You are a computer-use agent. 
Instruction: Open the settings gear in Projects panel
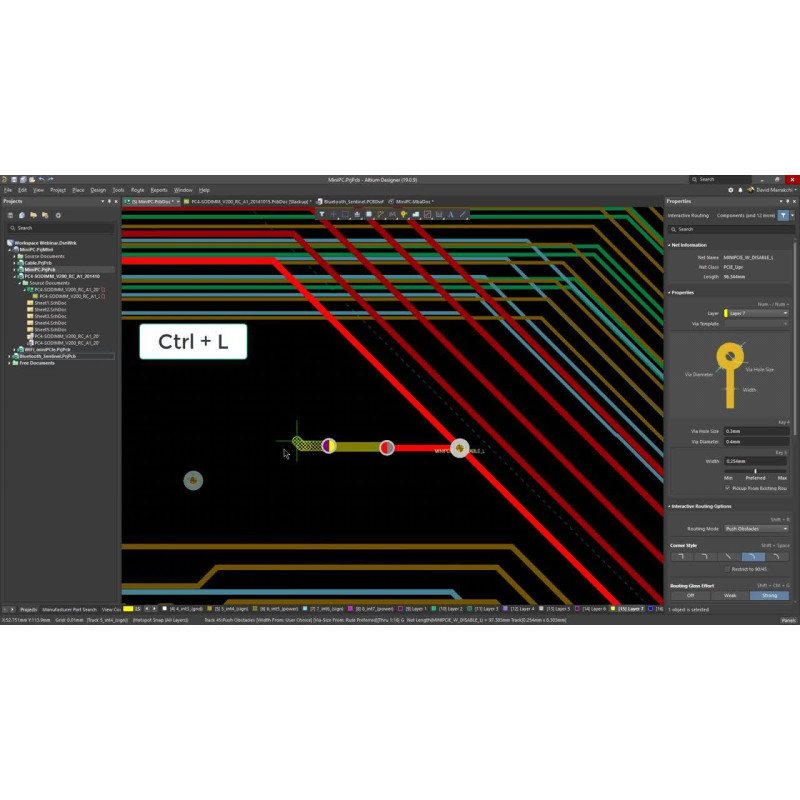[58, 215]
